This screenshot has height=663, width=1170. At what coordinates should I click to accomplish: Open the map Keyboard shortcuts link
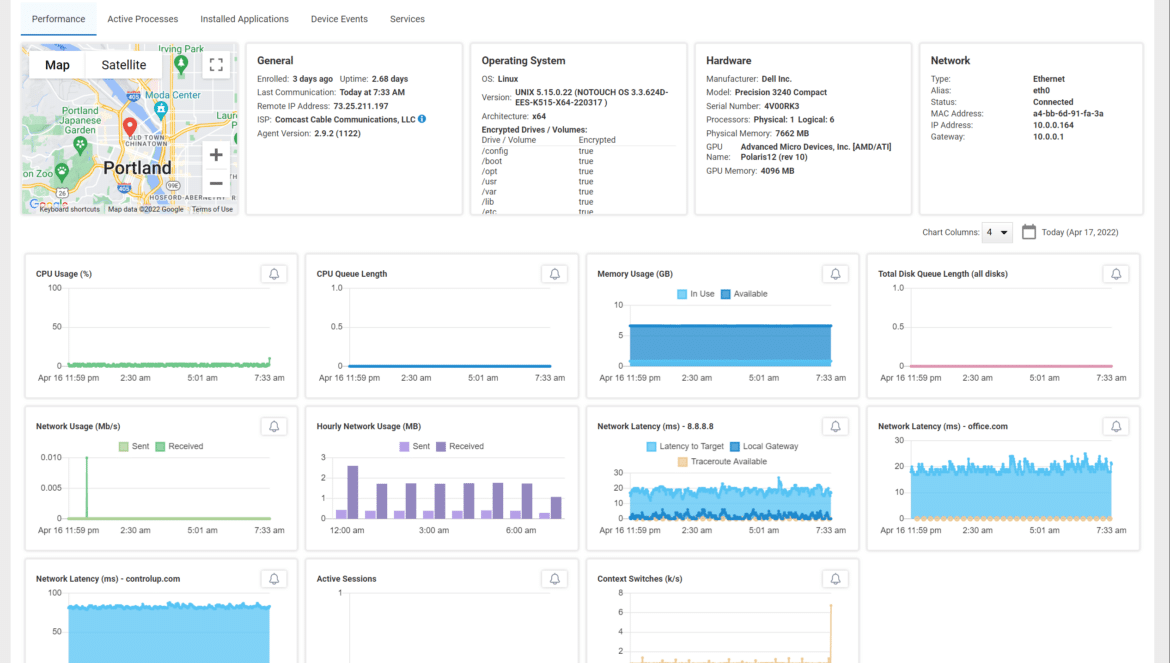(69, 210)
